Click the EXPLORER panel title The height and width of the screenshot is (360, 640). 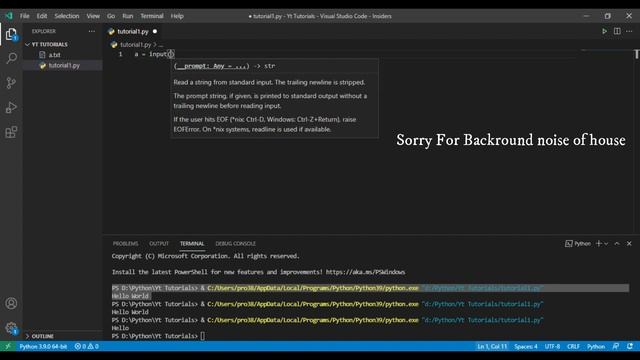(x=44, y=31)
